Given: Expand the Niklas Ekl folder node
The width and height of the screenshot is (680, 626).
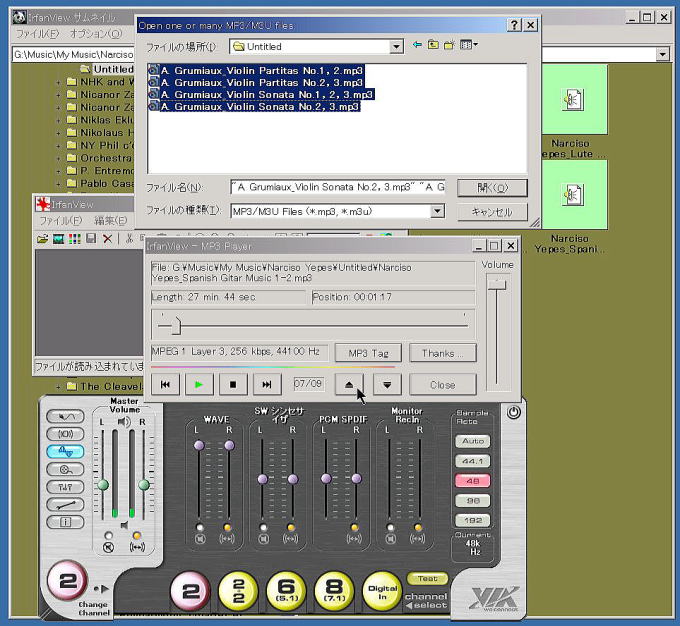Looking at the screenshot, I should coord(58,120).
